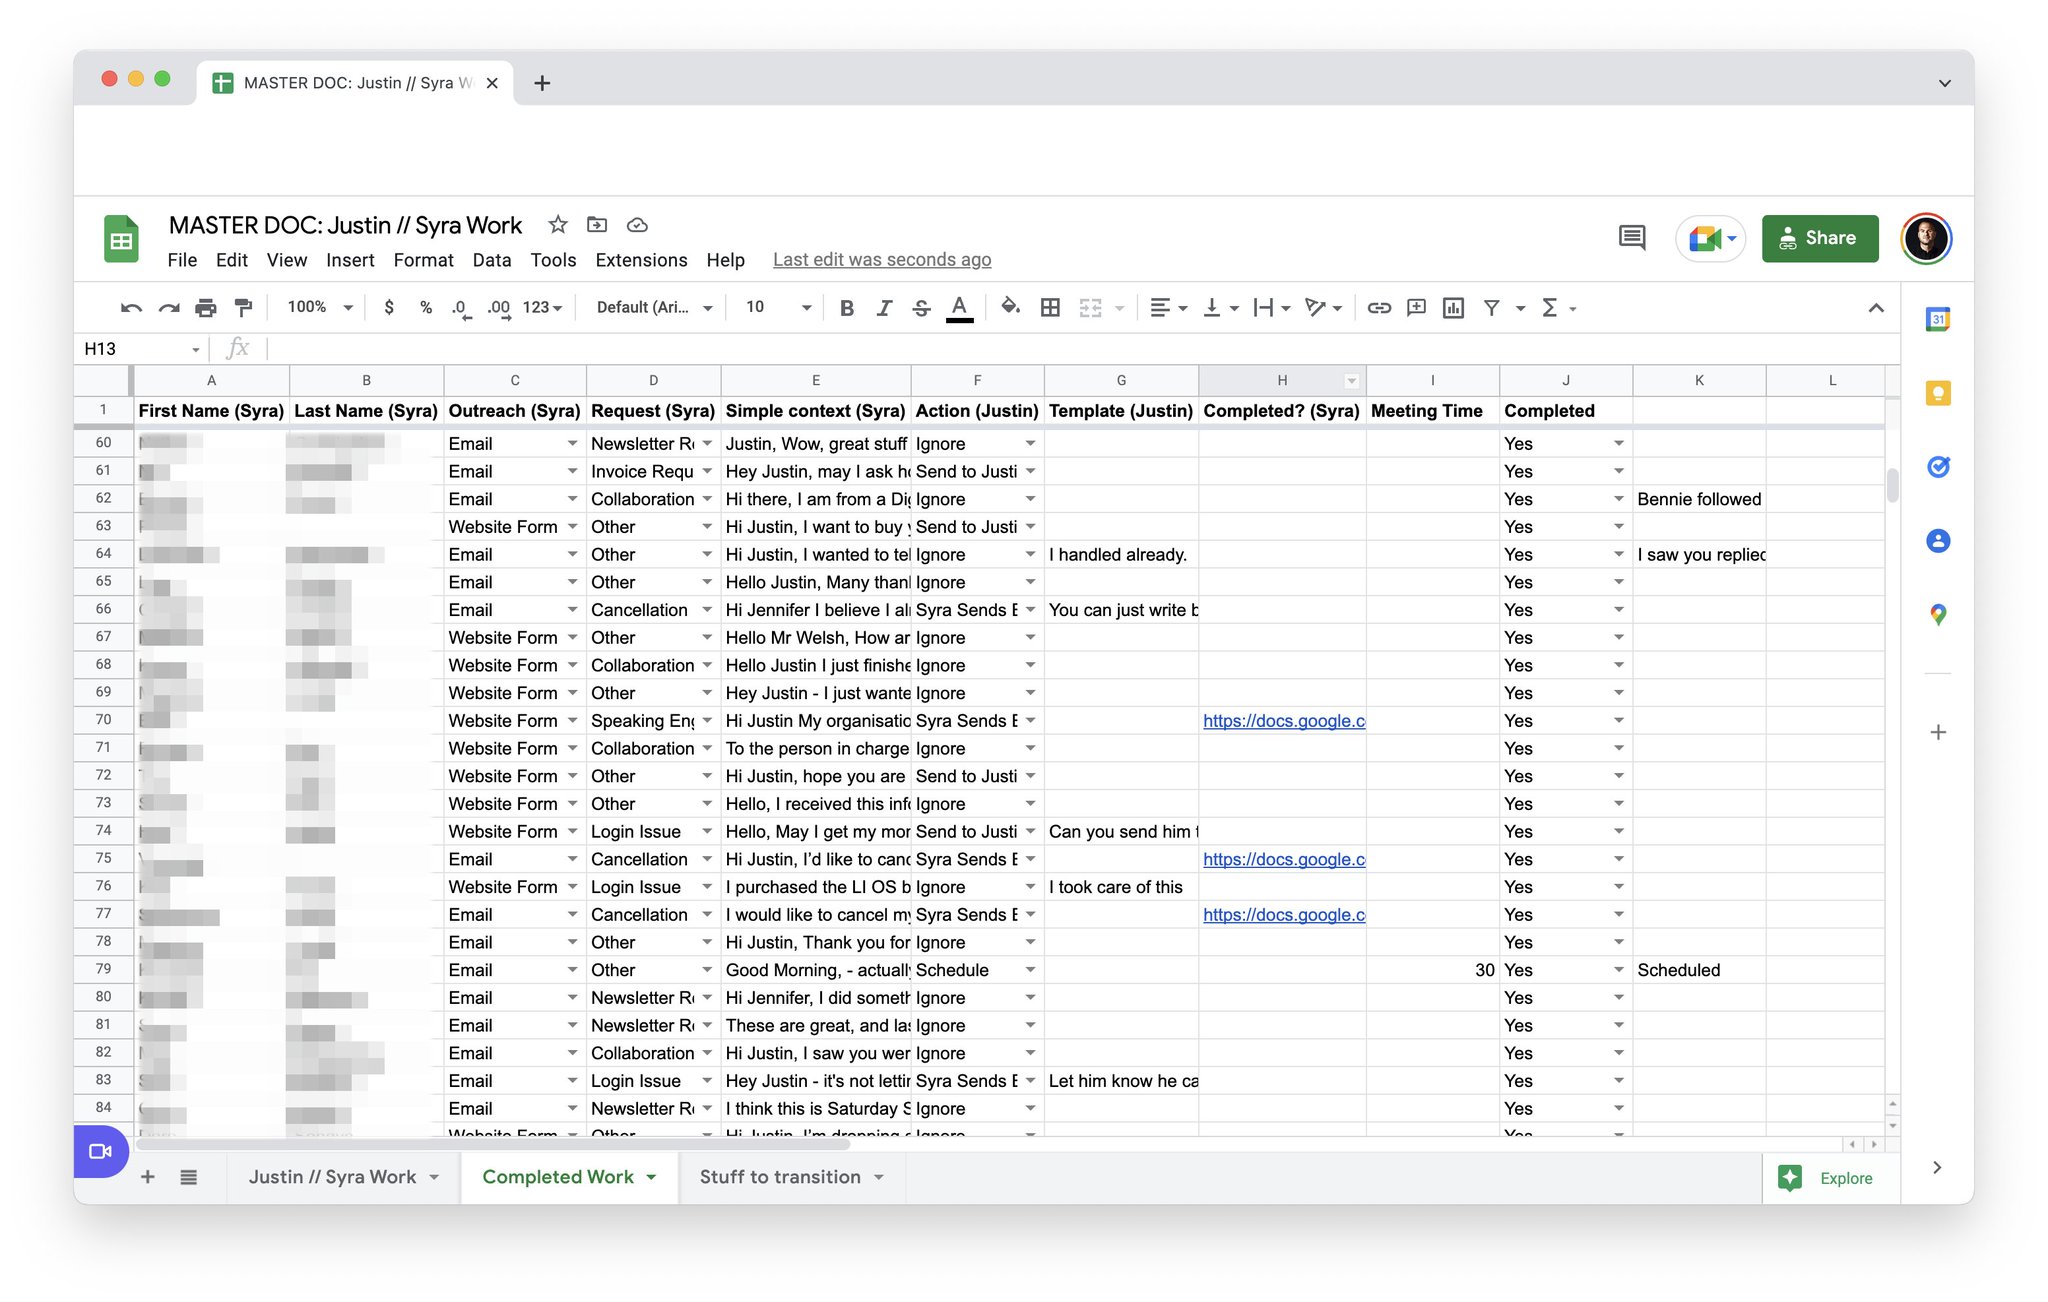Open comment history icon
Viewport: 2048px width, 1302px height.
click(1631, 238)
